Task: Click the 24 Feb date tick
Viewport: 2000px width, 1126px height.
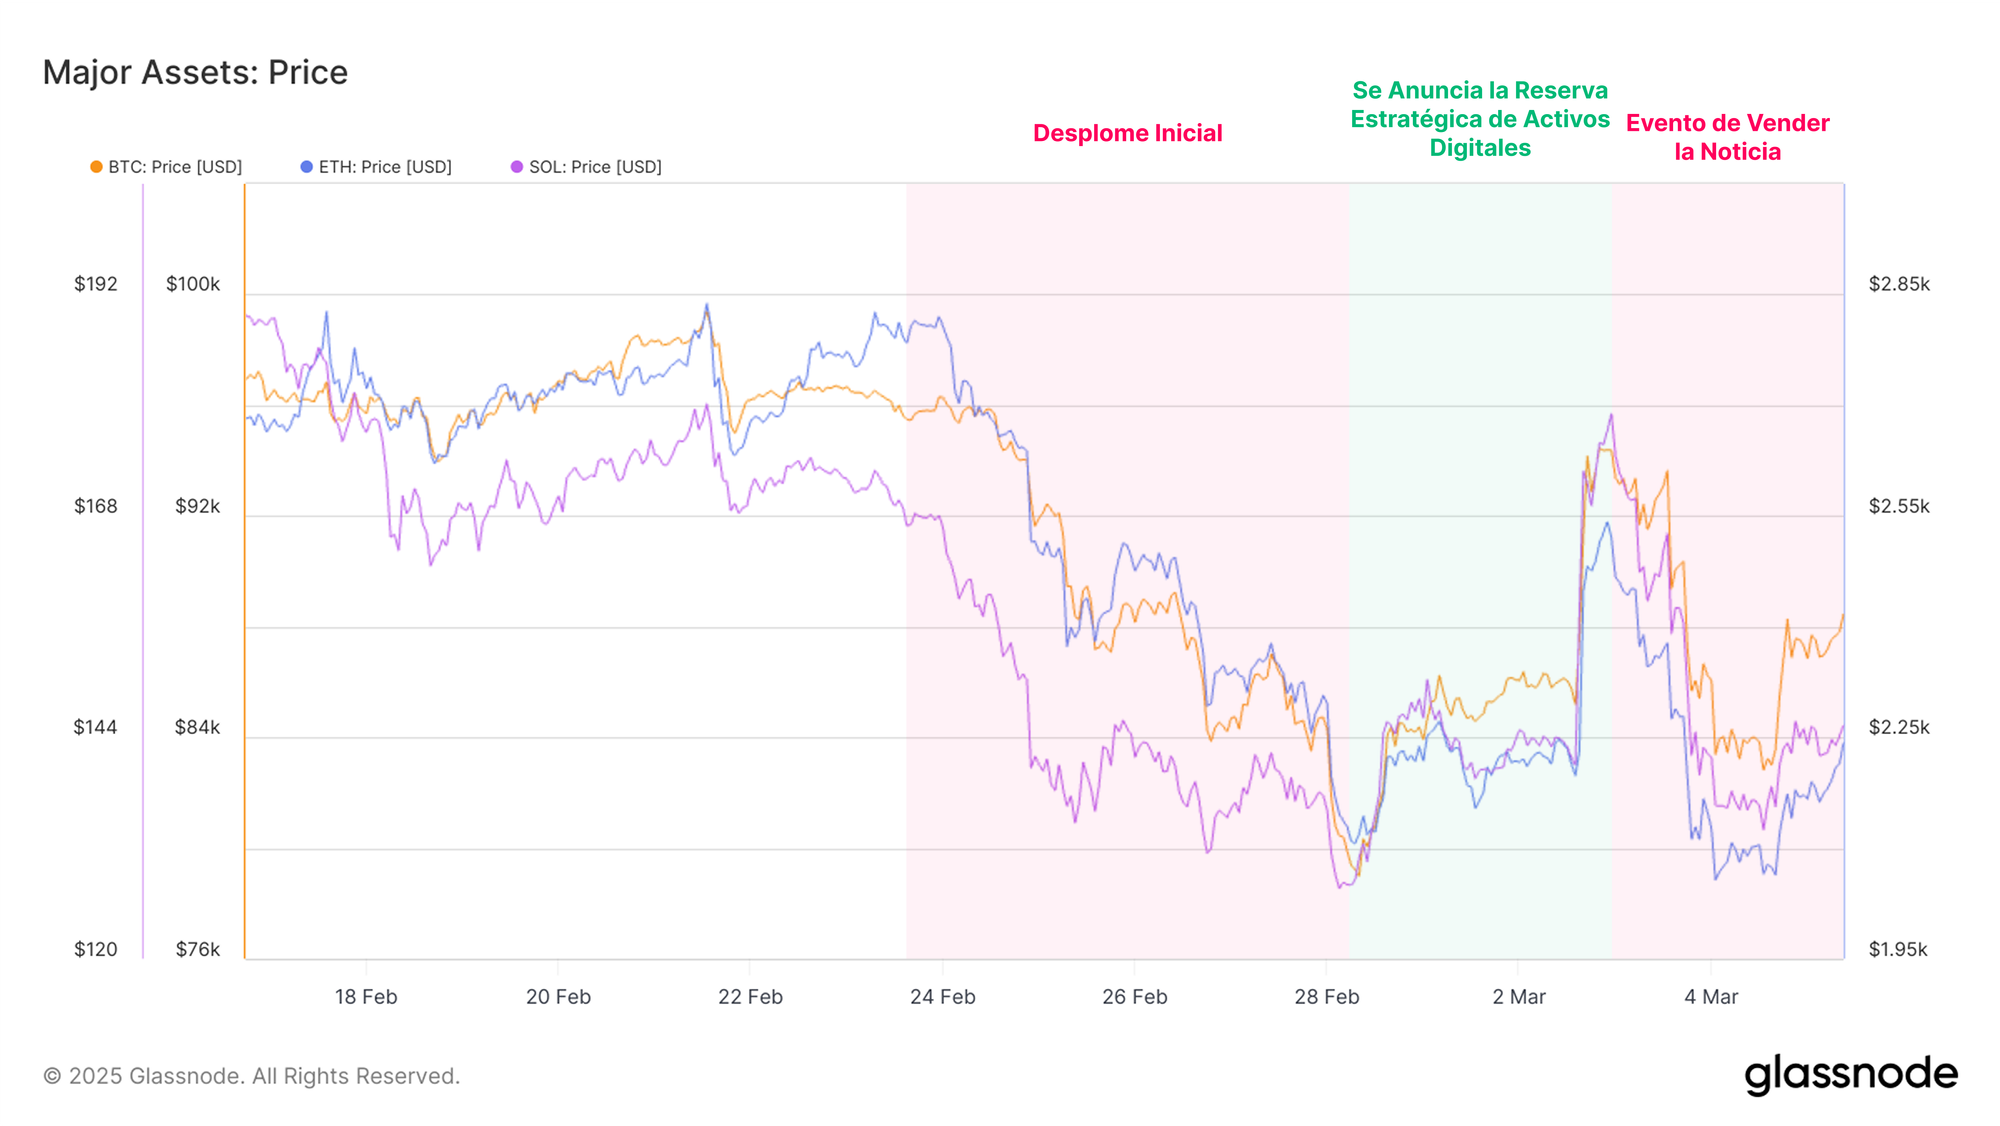Action: point(942,996)
